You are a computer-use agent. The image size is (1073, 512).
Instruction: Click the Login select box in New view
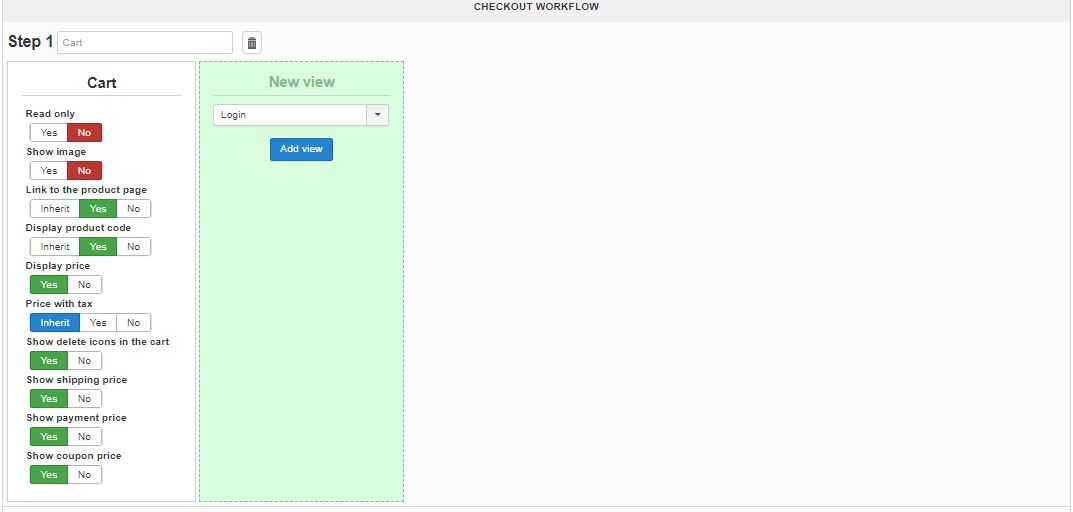pos(300,115)
